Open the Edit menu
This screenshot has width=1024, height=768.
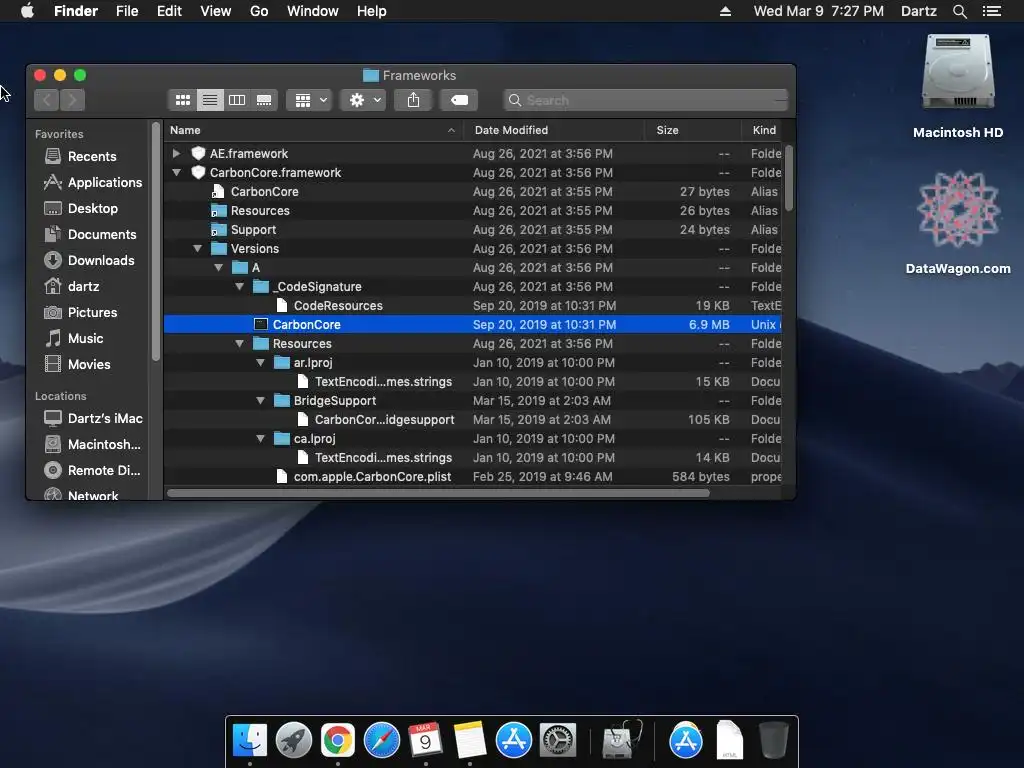point(169,11)
